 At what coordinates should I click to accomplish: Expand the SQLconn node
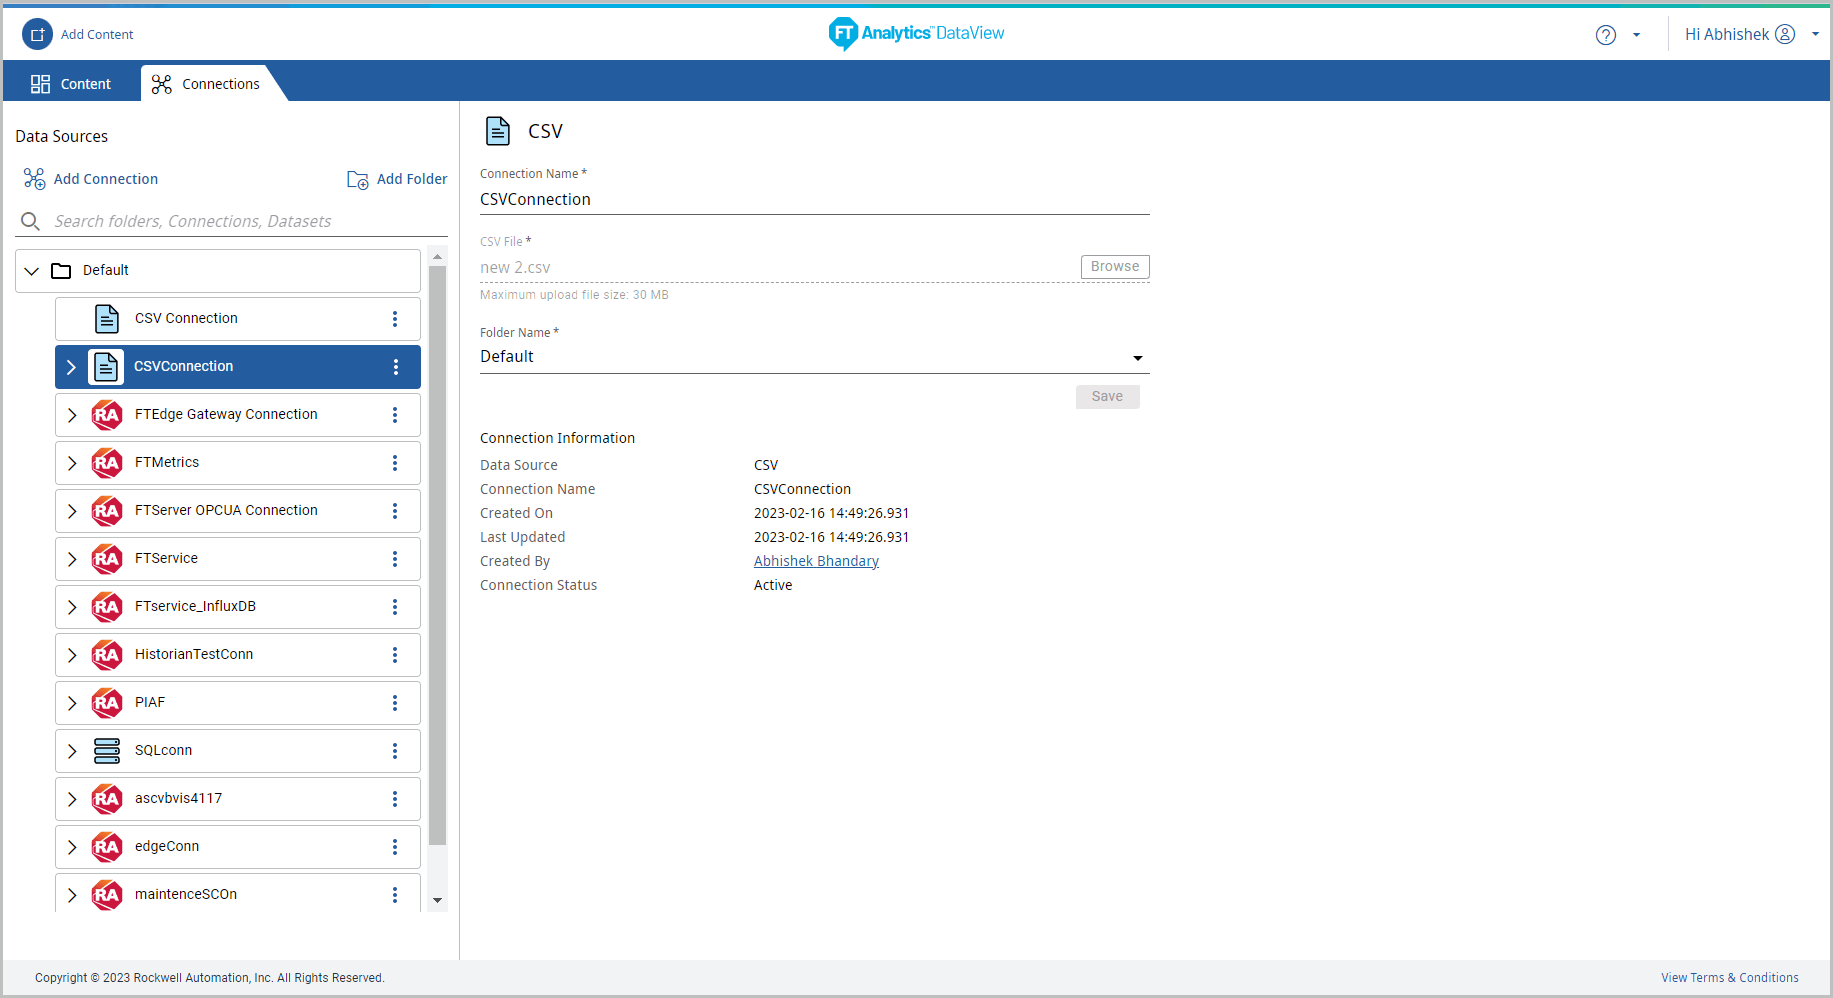[72, 751]
